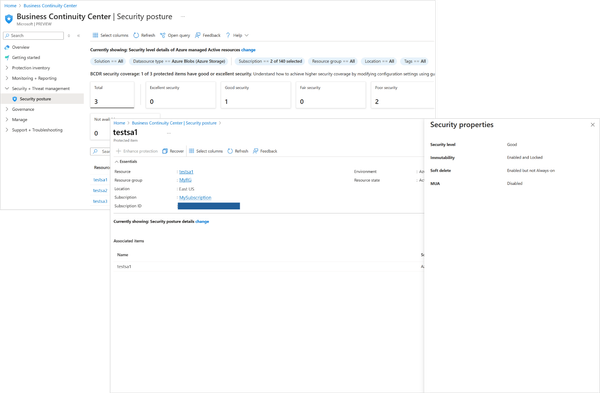Screen dimensions: 600x393
Task: Click the Solution == All filter pill
Action: (108, 61)
